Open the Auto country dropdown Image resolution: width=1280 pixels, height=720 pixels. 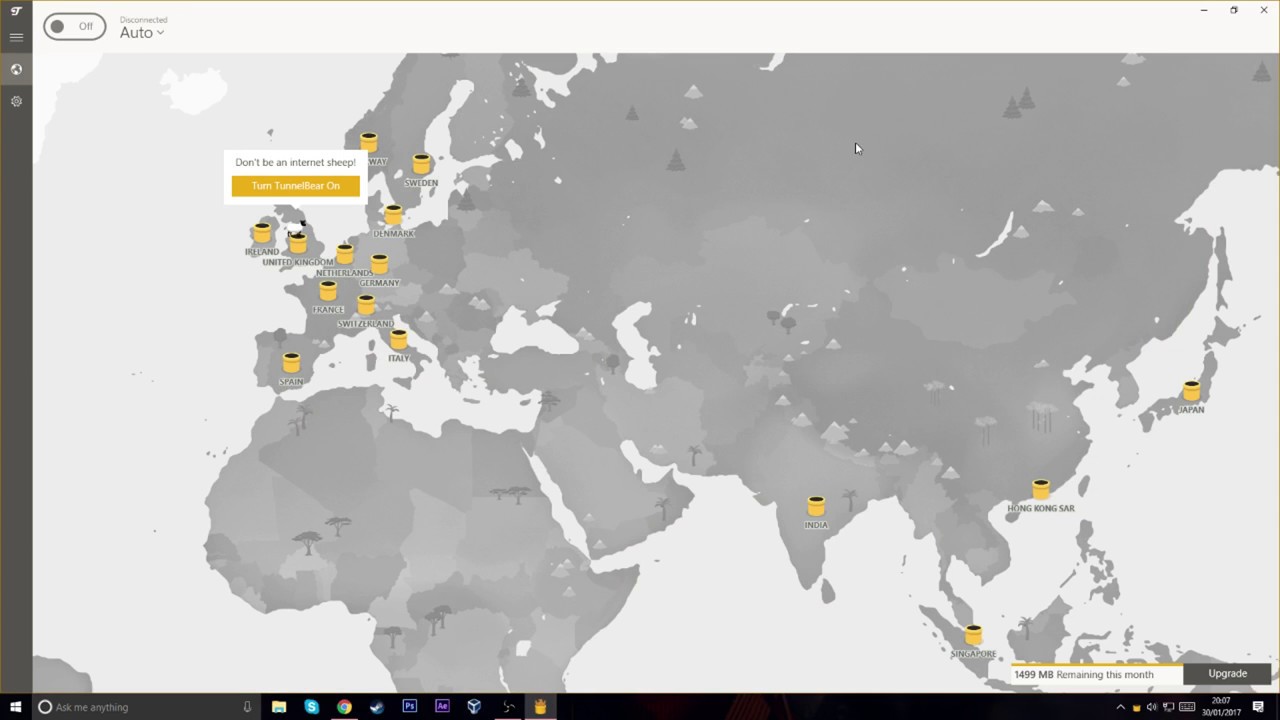coord(142,33)
